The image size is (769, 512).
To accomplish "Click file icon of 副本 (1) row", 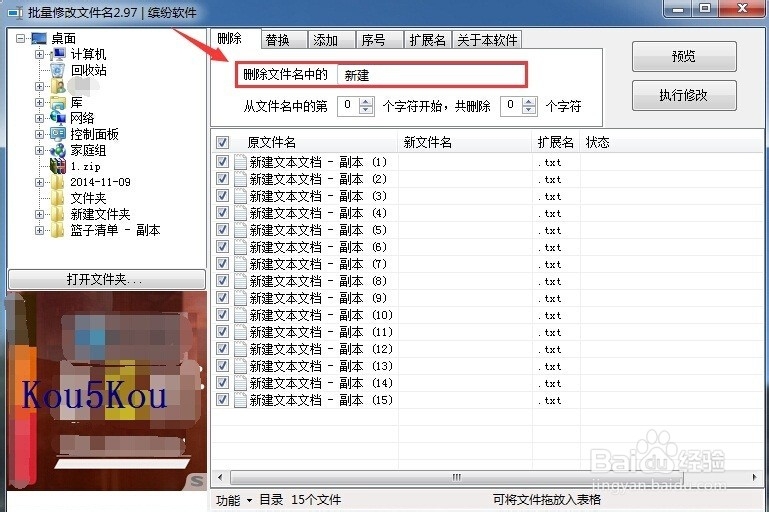I will (240, 162).
